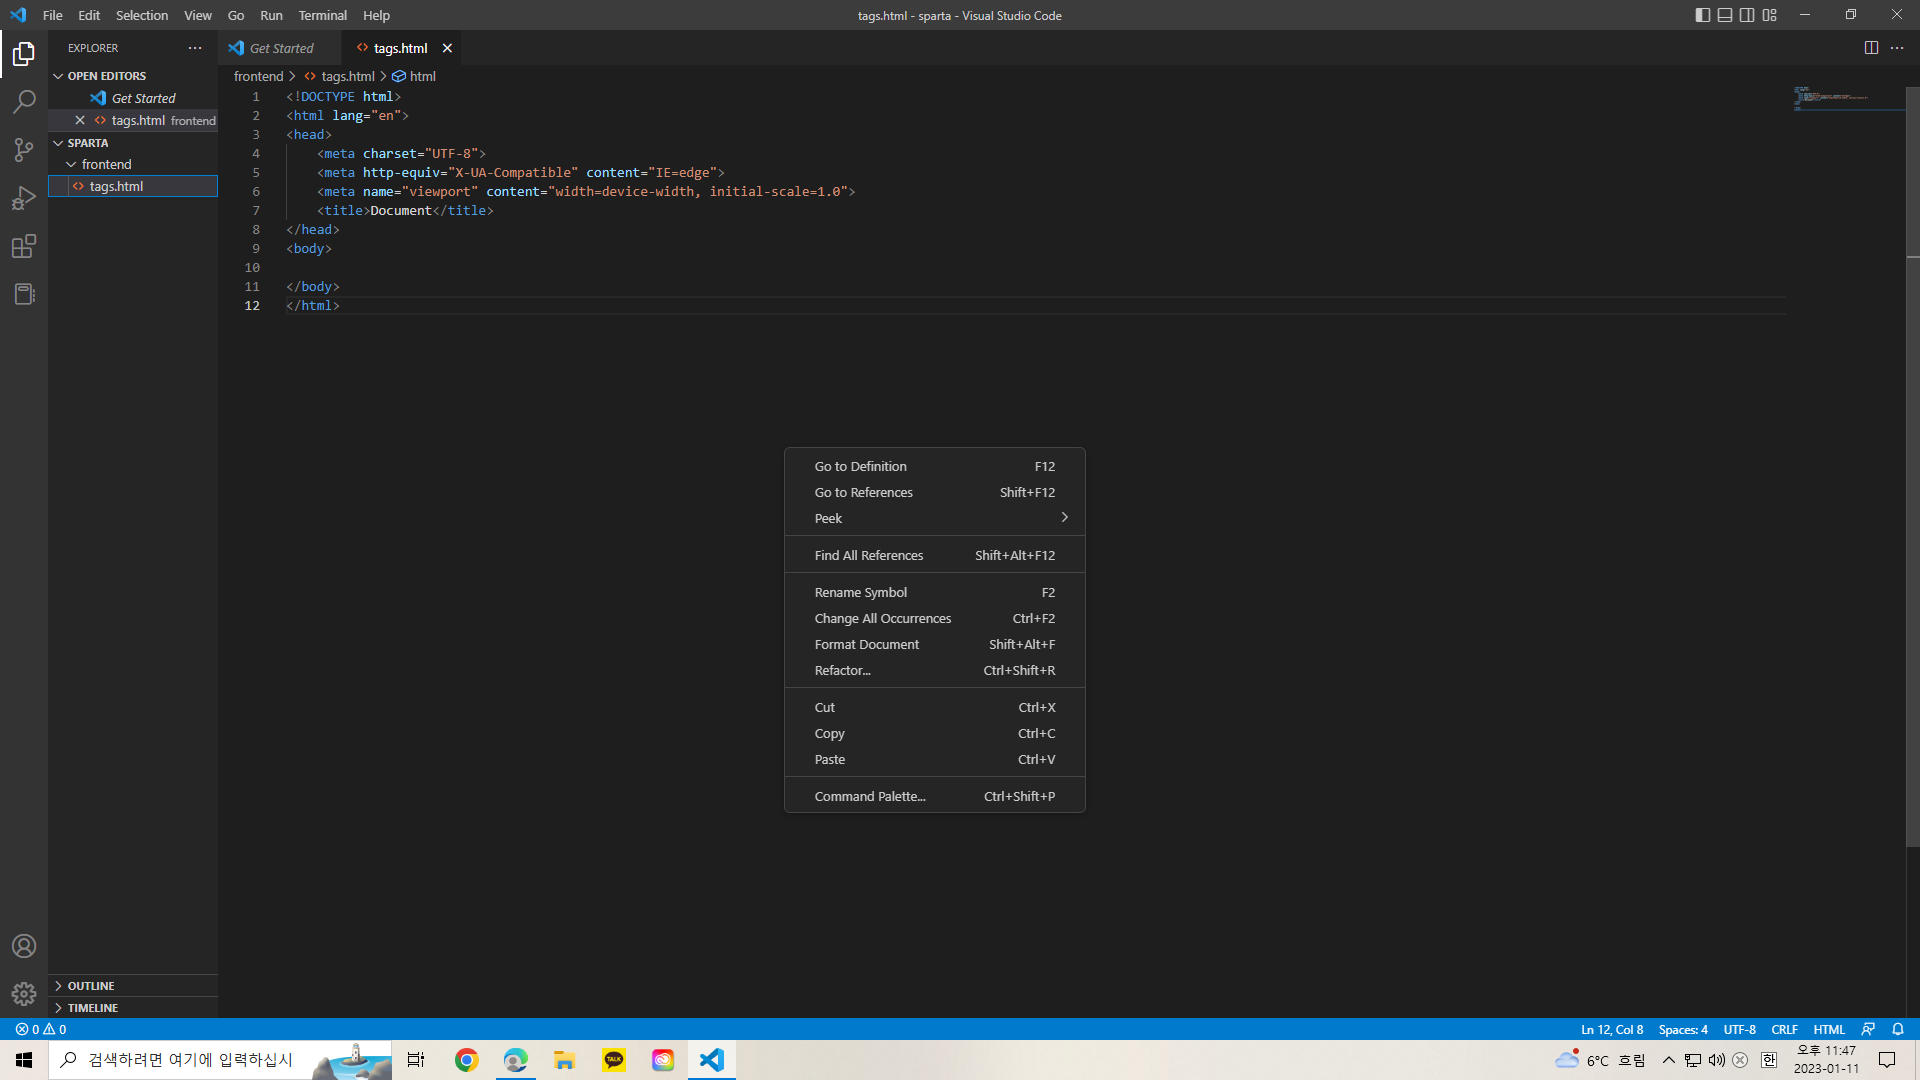This screenshot has width=1920, height=1080.
Task: Open editor More Actions ellipsis
Action: pos(1897,48)
